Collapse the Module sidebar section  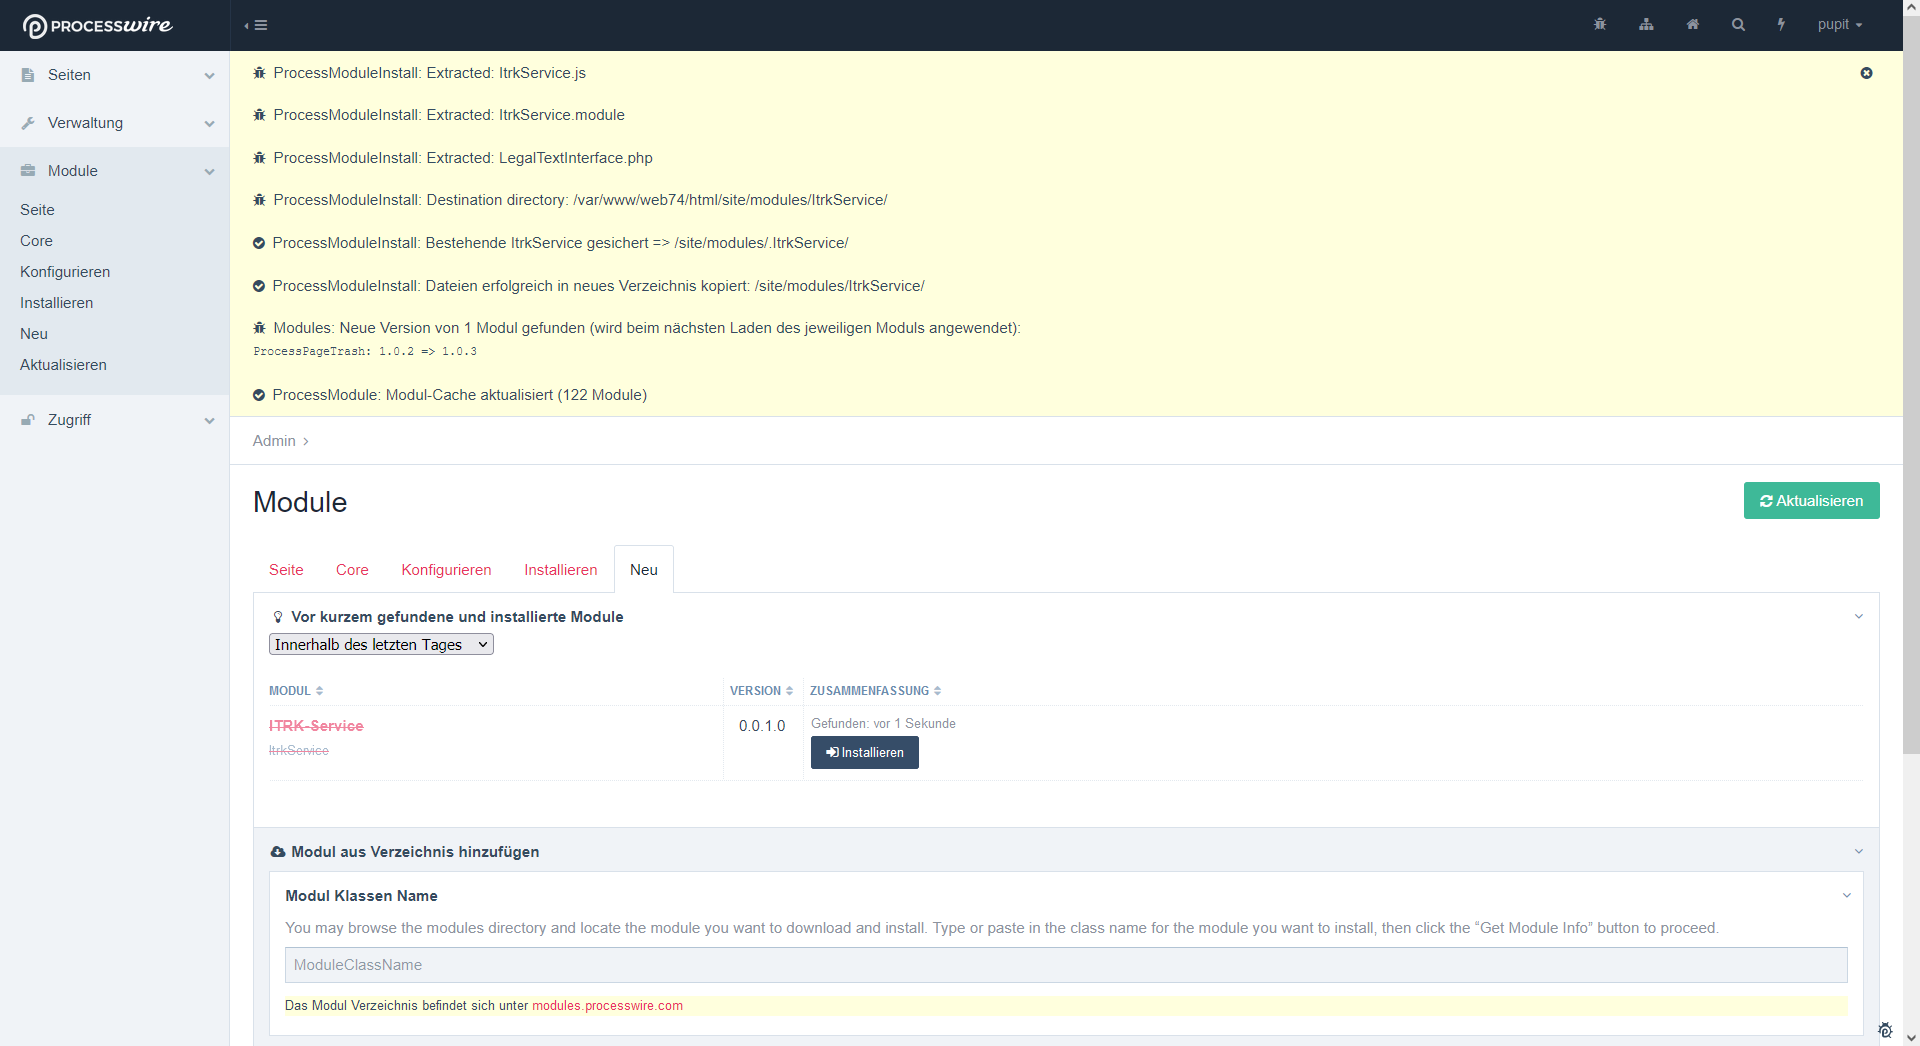(209, 171)
